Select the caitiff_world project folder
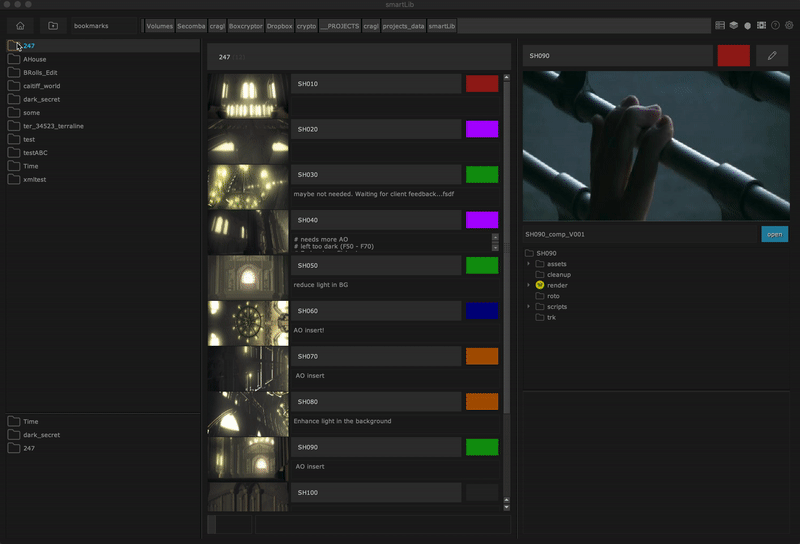 click(x=41, y=86)
